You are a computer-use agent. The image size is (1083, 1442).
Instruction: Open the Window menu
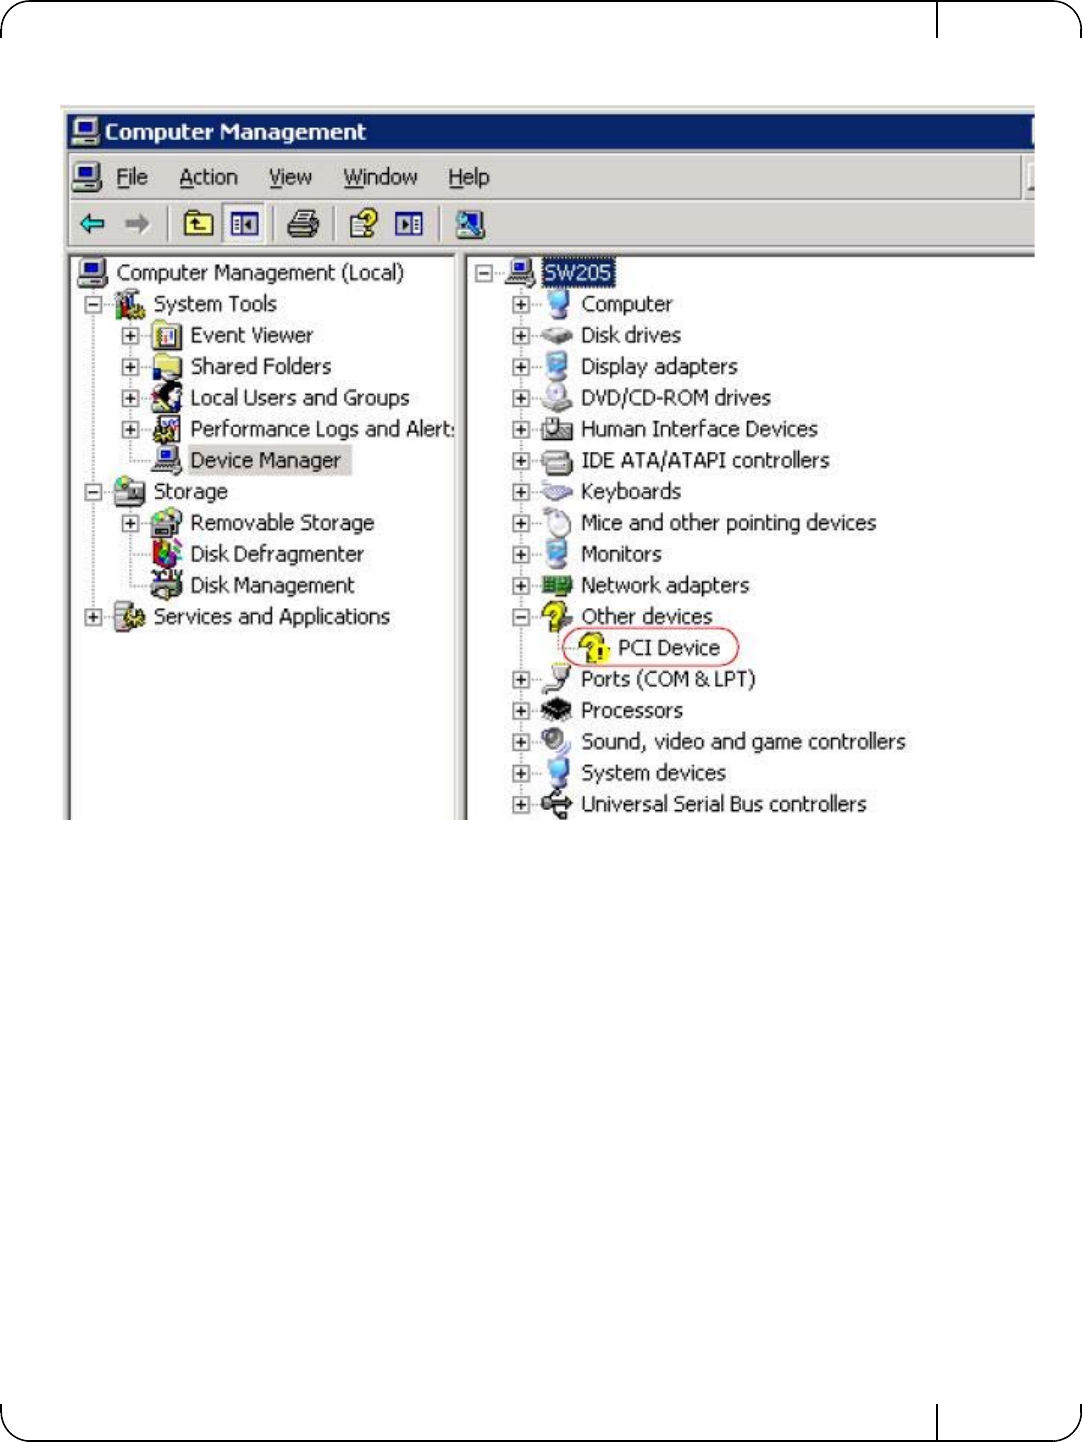(x=380, y=177)
